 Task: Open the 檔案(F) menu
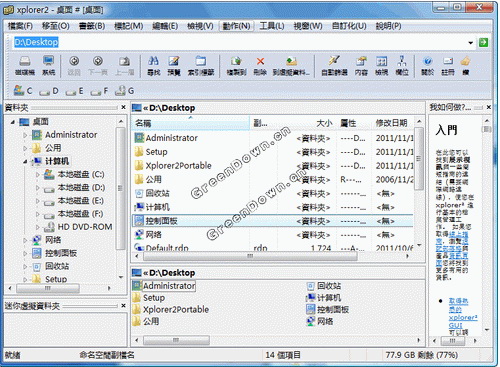20,26
